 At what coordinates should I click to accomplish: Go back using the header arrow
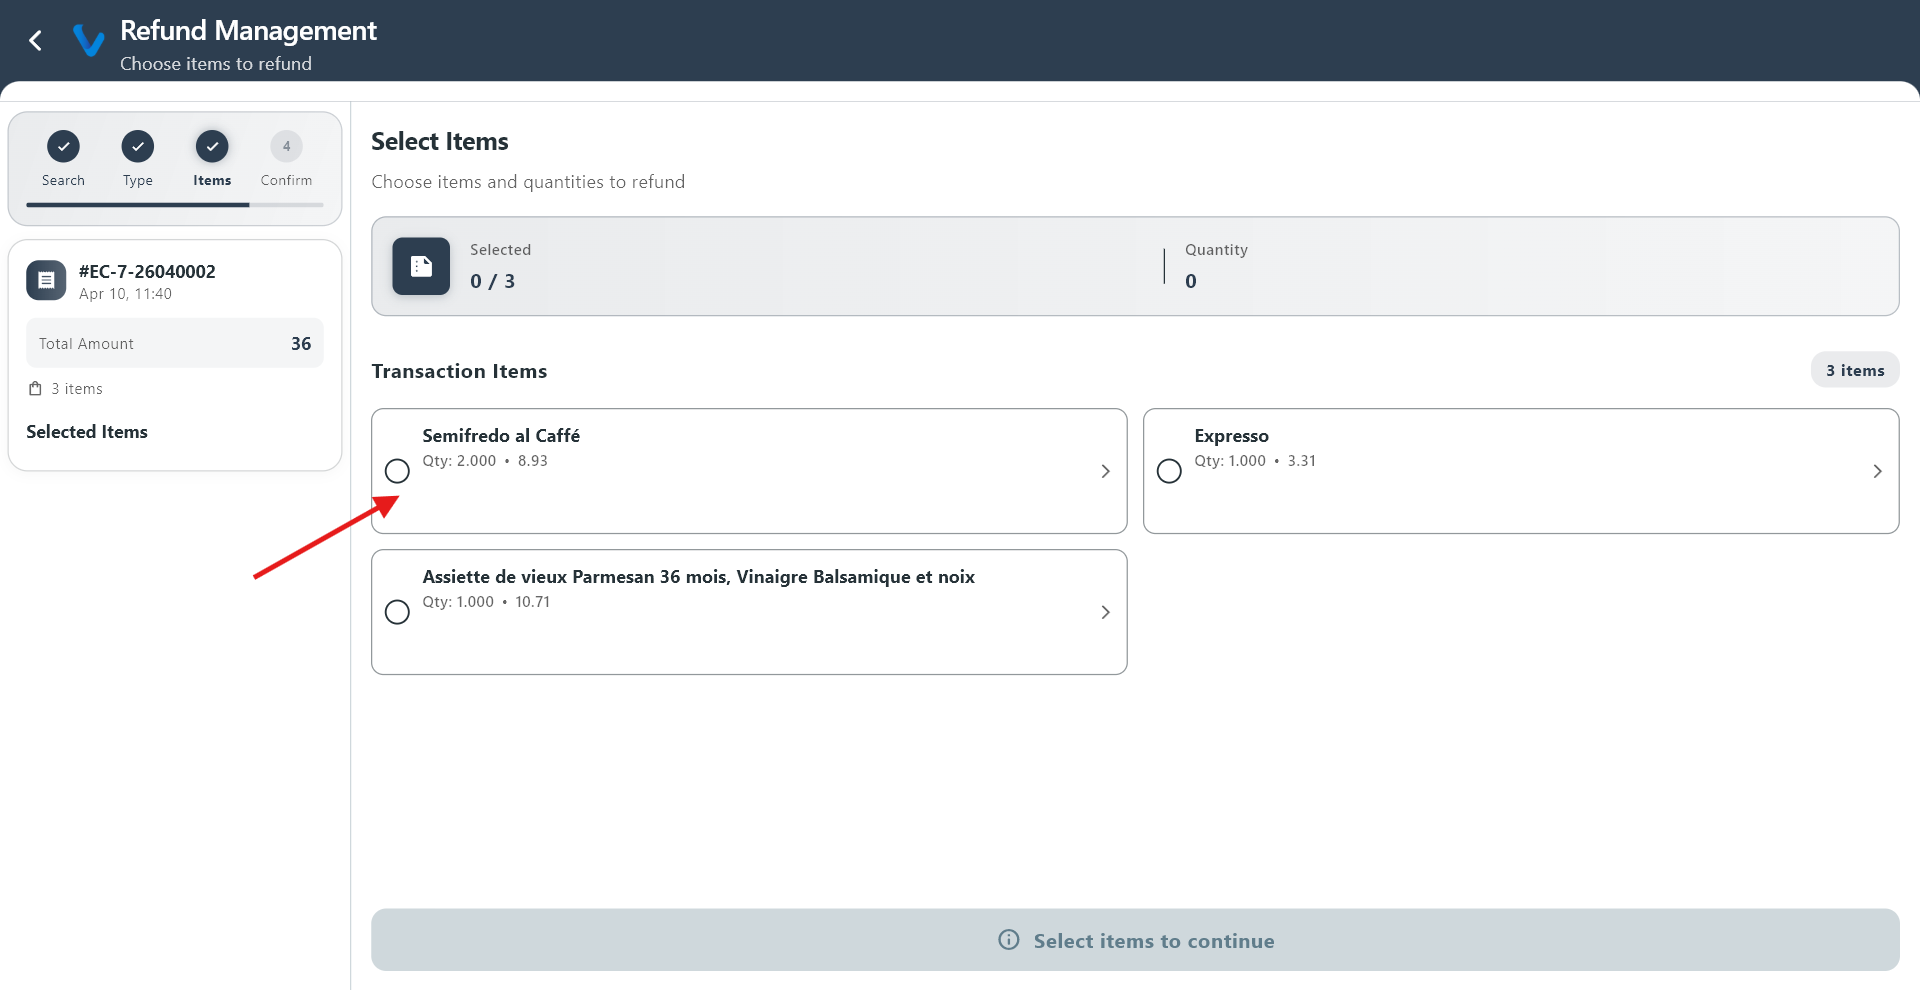36,41
